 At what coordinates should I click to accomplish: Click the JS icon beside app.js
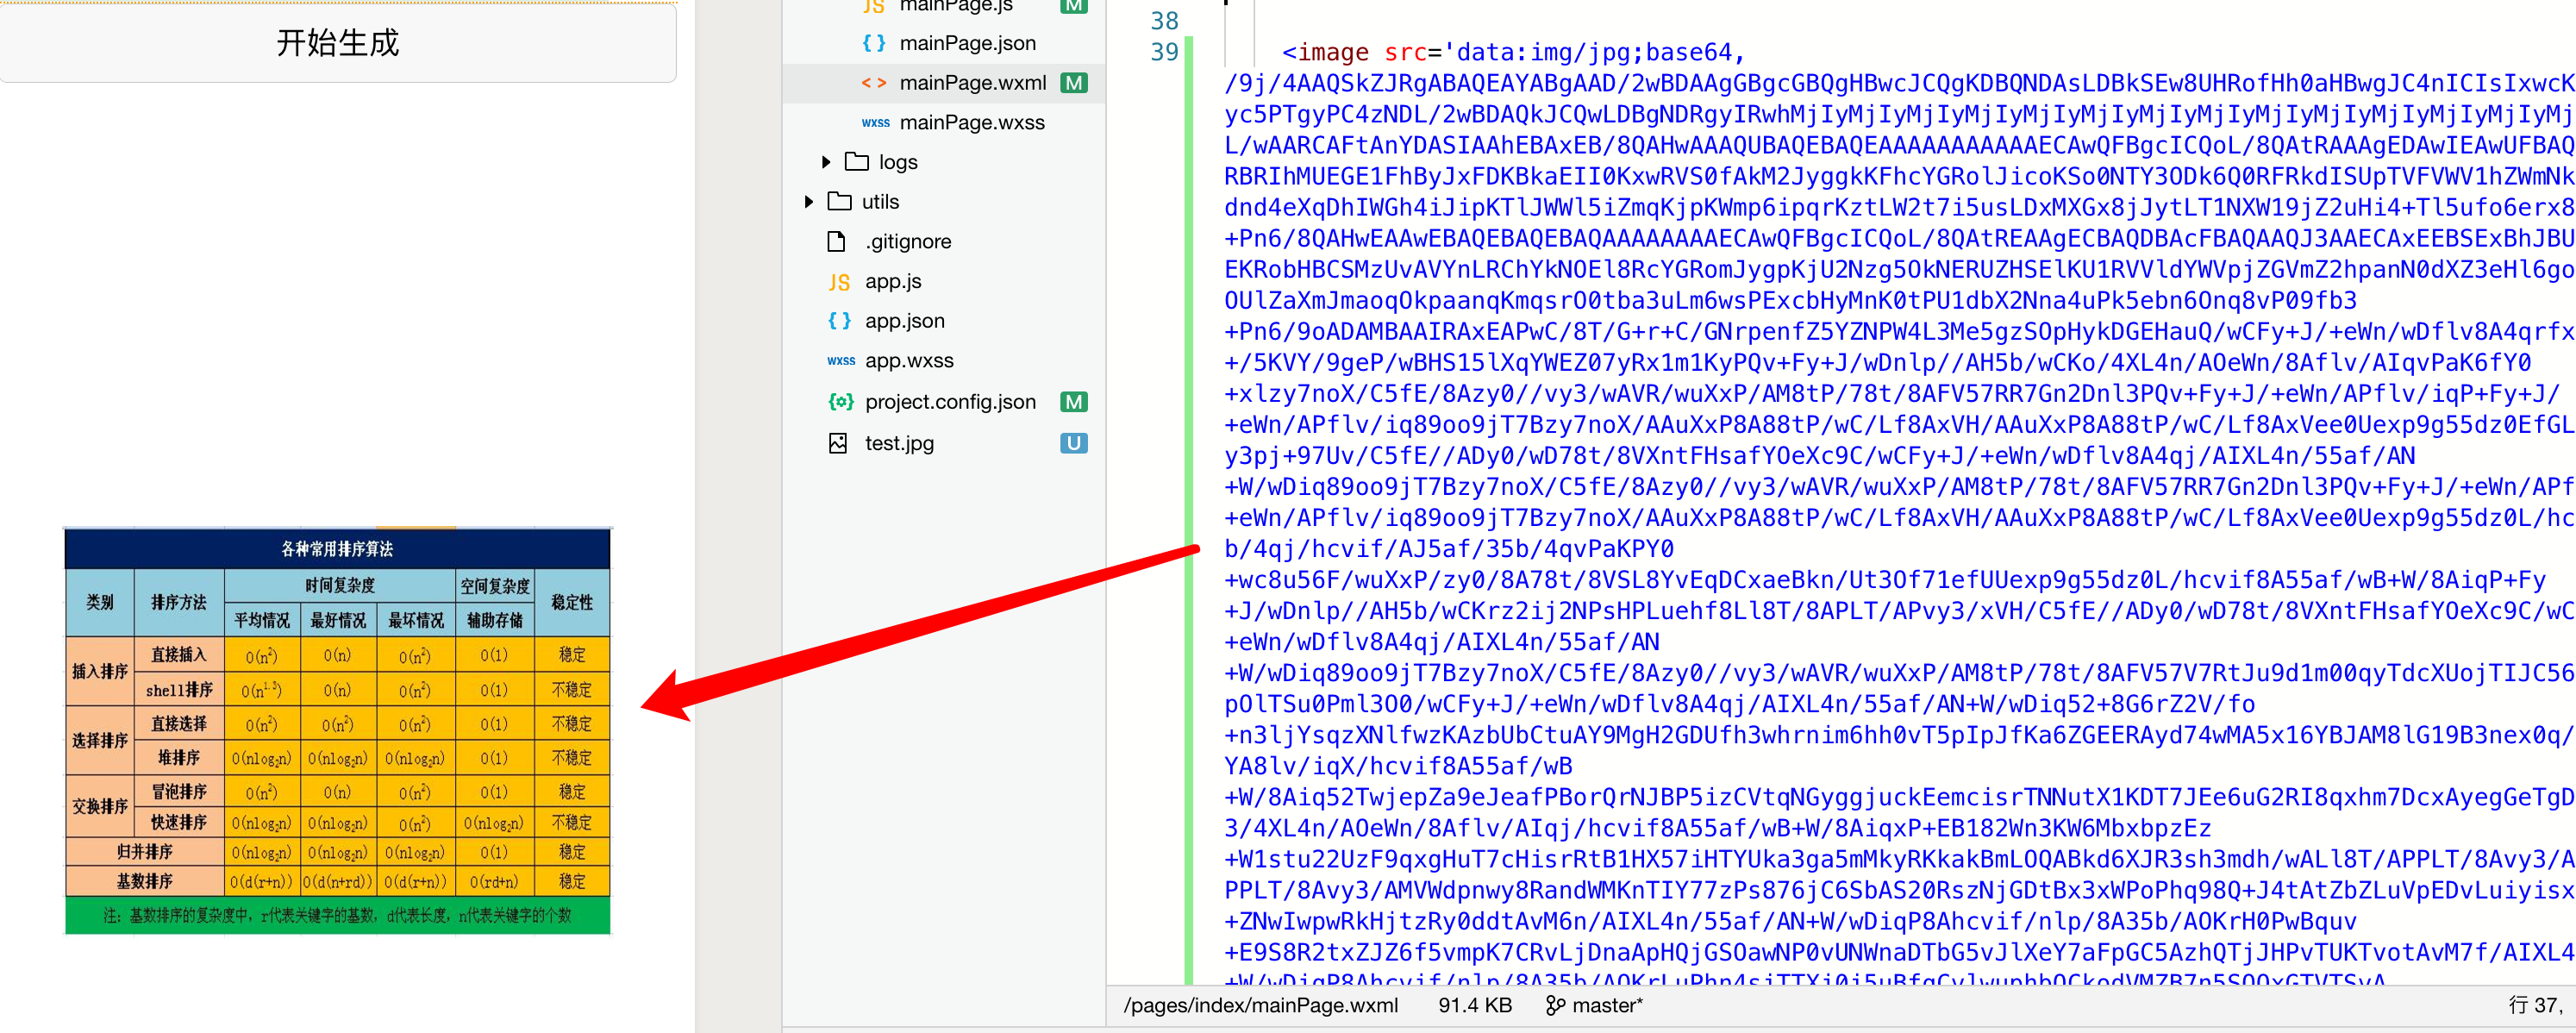pos(839,282)
